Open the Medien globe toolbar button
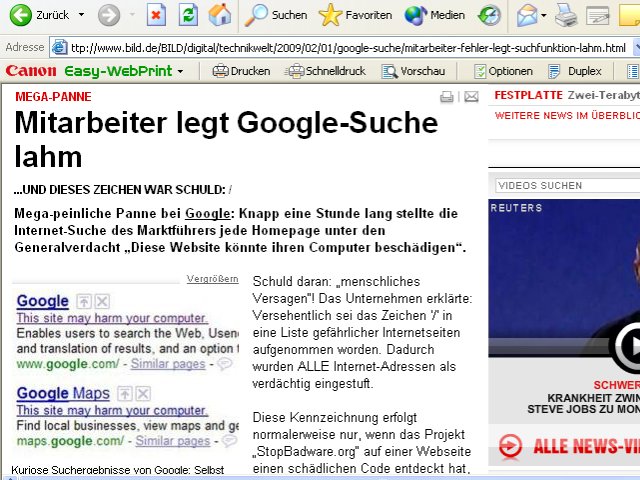The image size is (640, 480). coord(435,15)
